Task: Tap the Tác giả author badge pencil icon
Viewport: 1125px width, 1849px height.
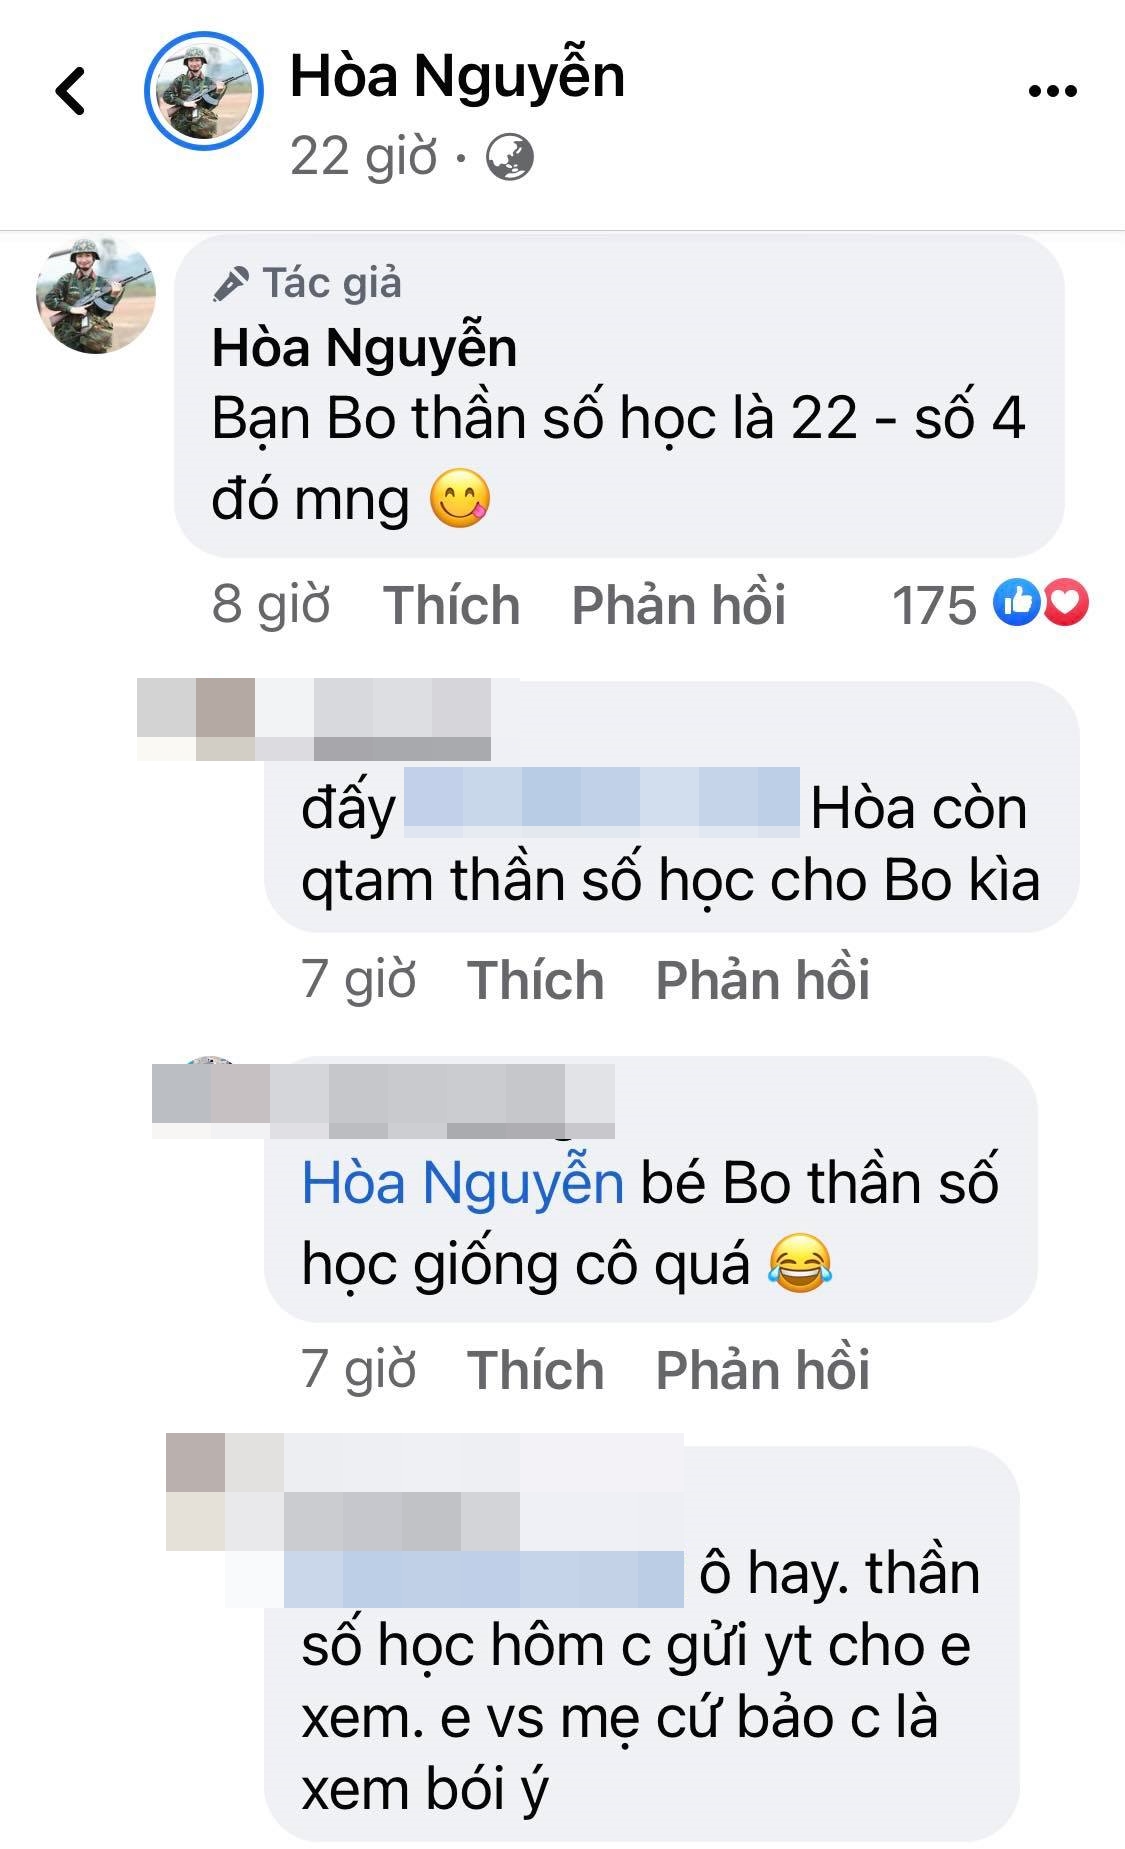Action: tap(230, 284)
